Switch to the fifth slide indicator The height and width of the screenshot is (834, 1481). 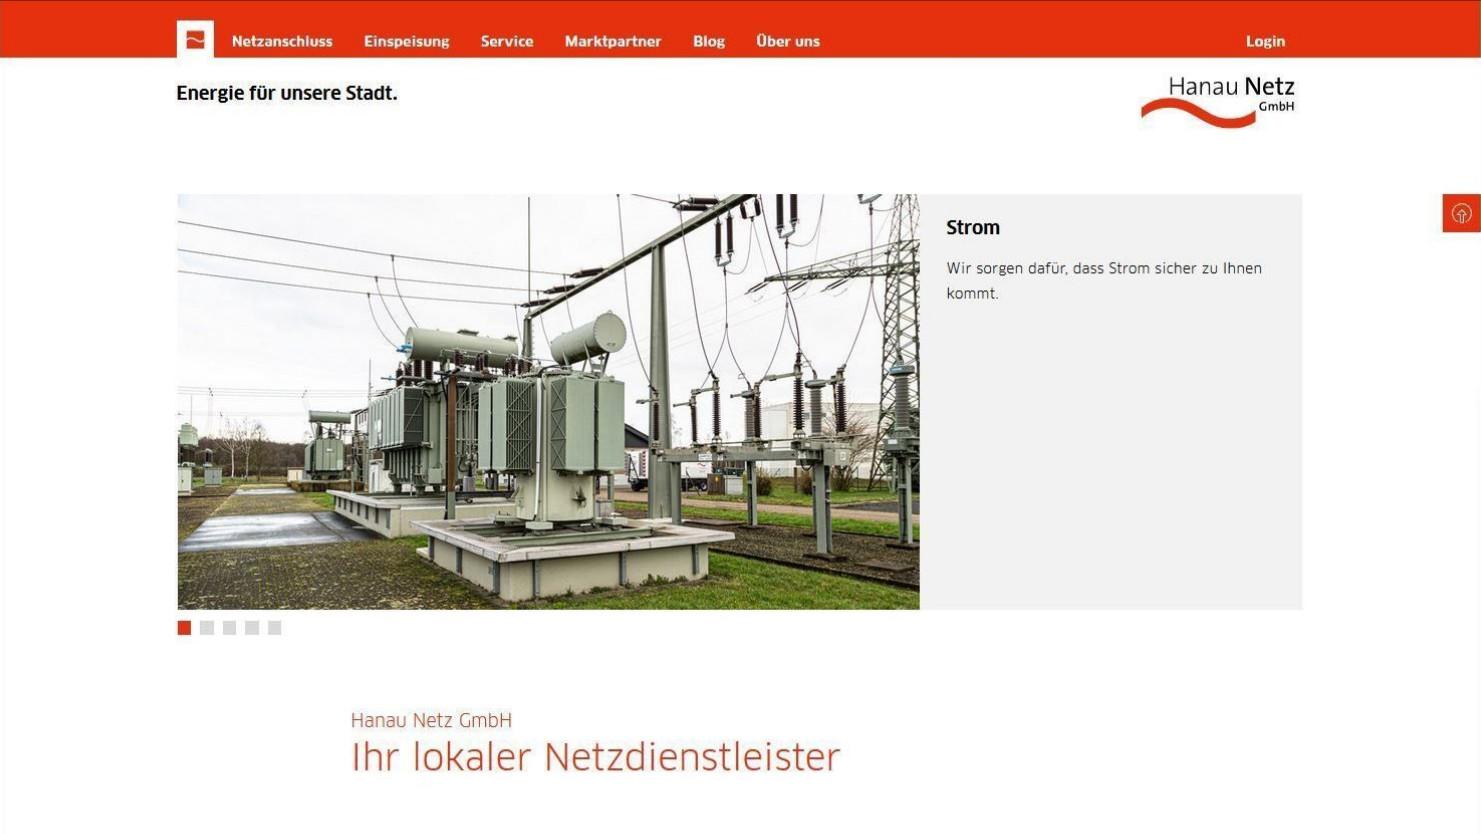(275, 628)
